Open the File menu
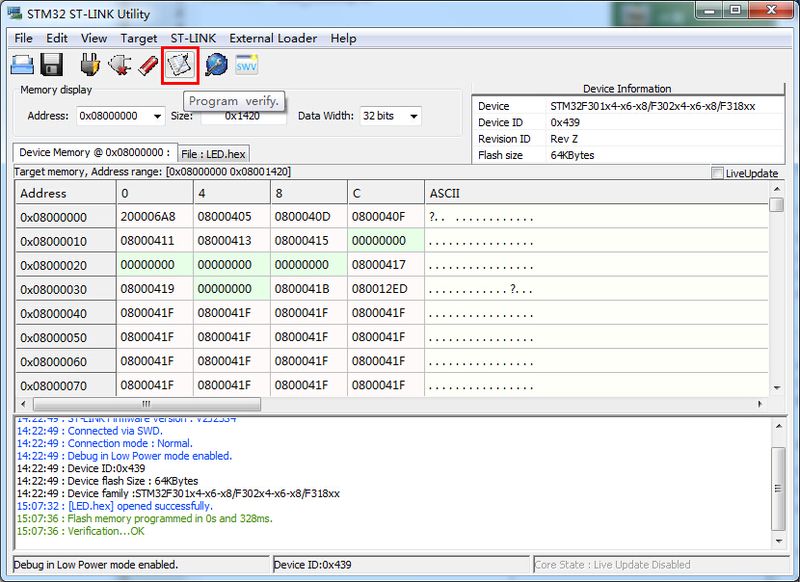The height and width of the screenshot is (582, 800). coord(23,38)
